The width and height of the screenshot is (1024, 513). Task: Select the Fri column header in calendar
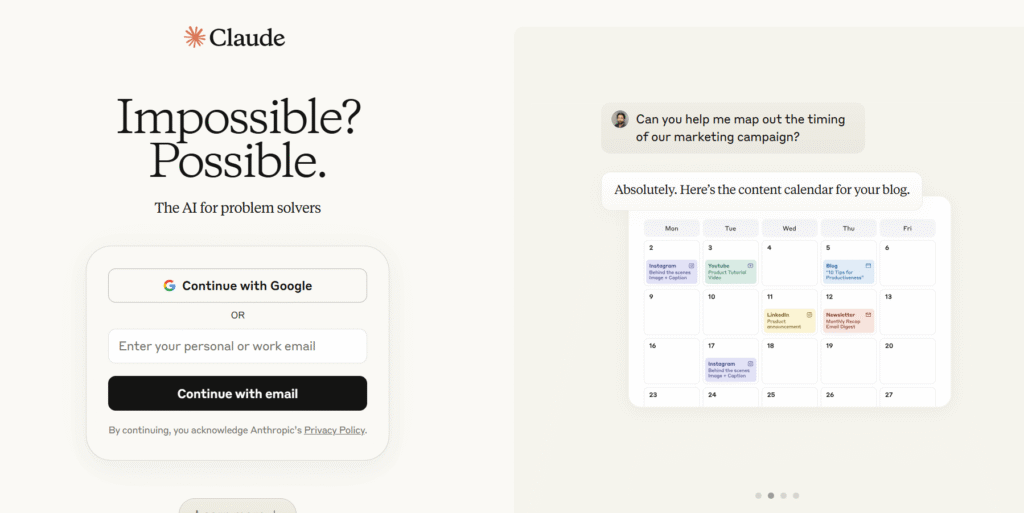point(907,228)
